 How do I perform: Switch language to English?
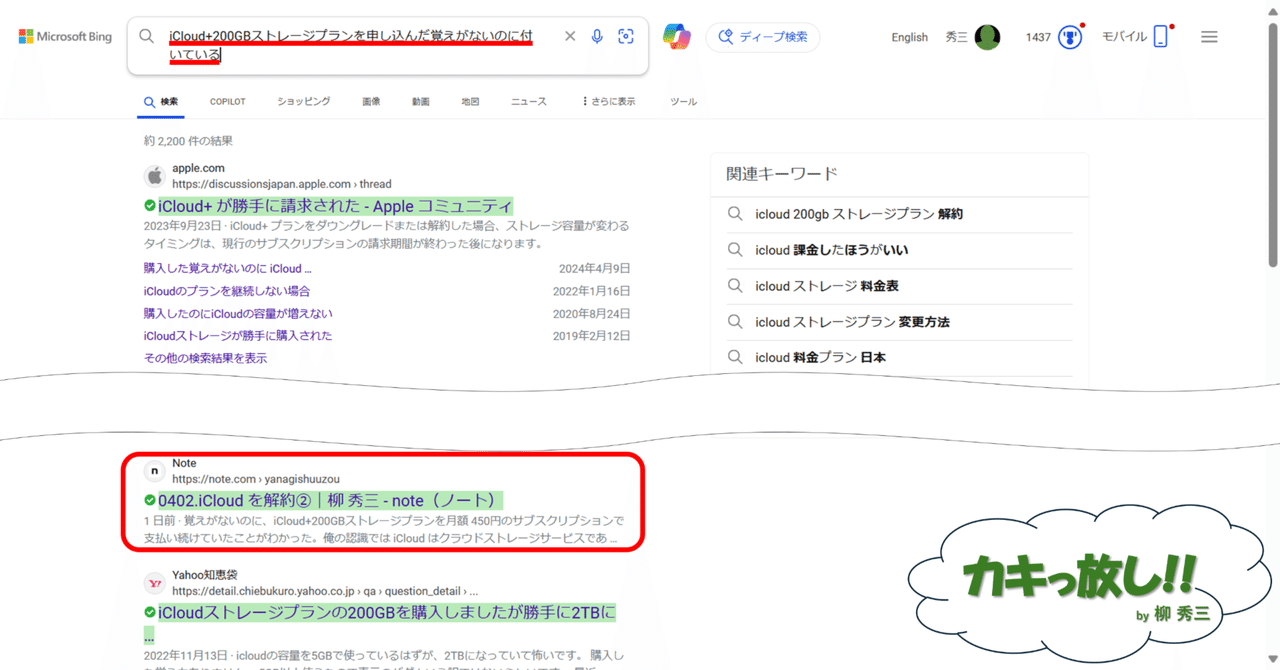coord(910,37)
